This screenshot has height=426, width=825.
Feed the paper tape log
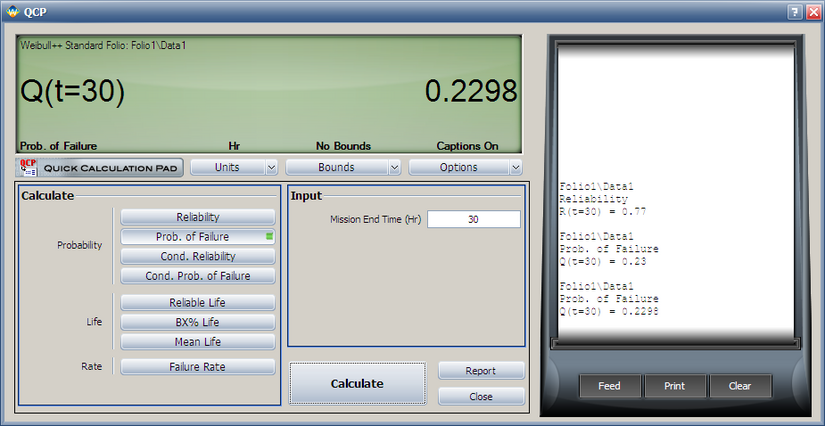pyautogui.click(x=609, y=386)
